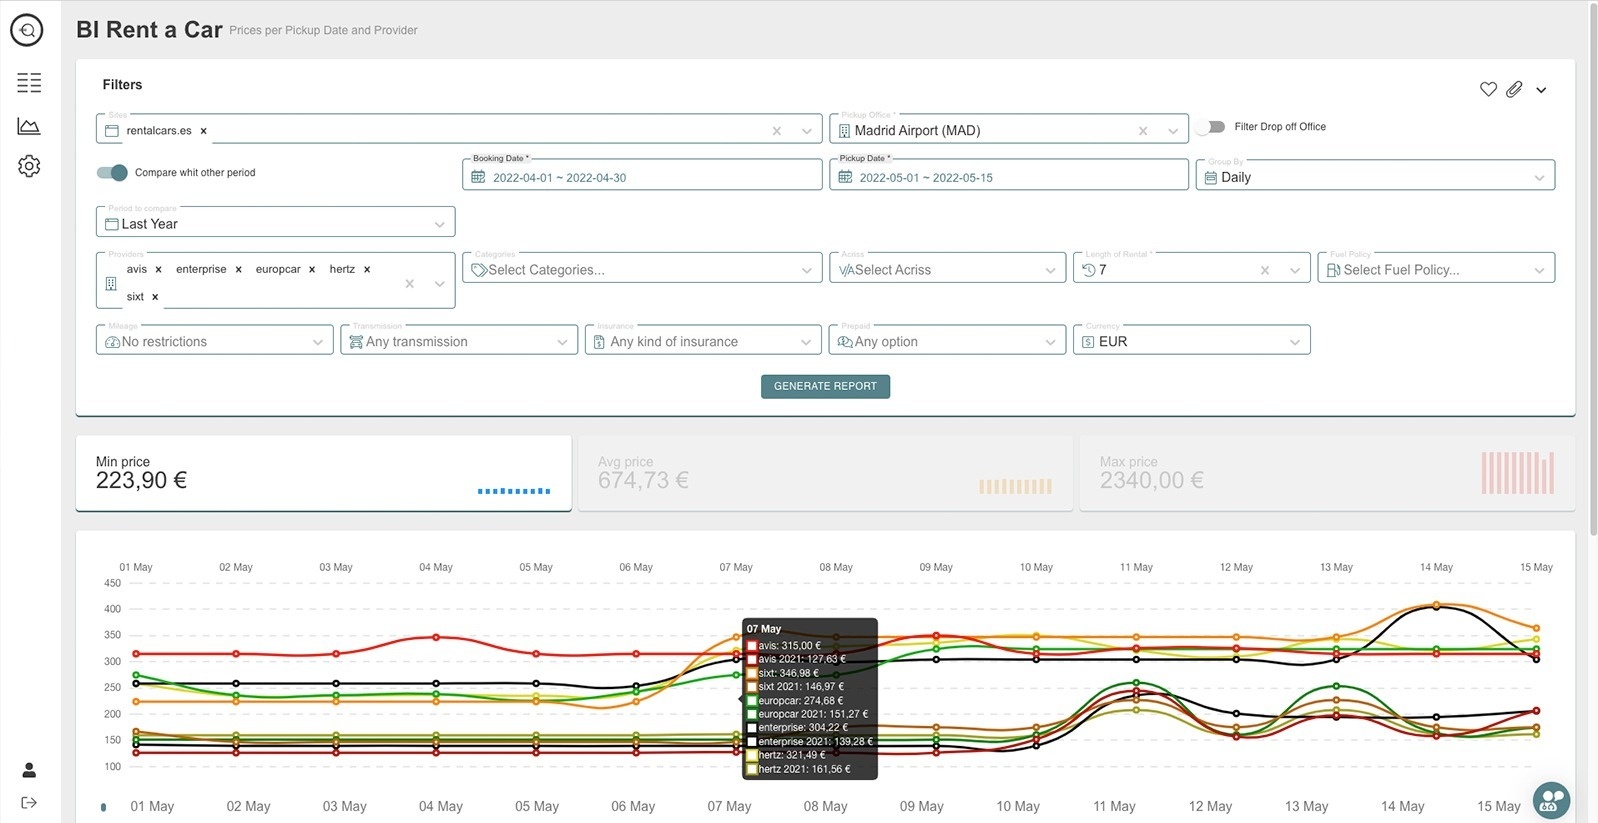Screen dimensions: 1598x823
Task: Collapse the Filters panel with chevron
Action: tap(1541, 90)
